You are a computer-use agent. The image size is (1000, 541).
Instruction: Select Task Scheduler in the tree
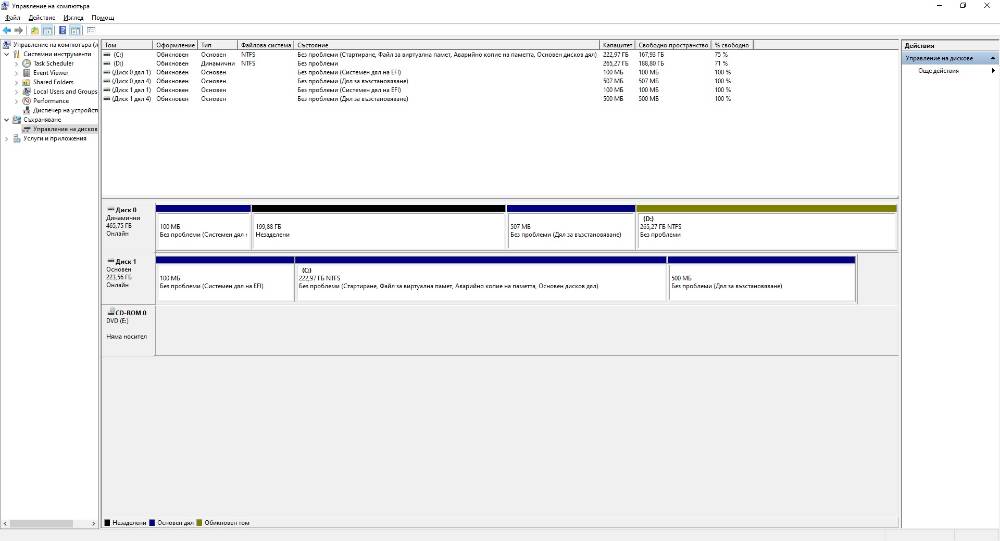[x=53, y=63]
